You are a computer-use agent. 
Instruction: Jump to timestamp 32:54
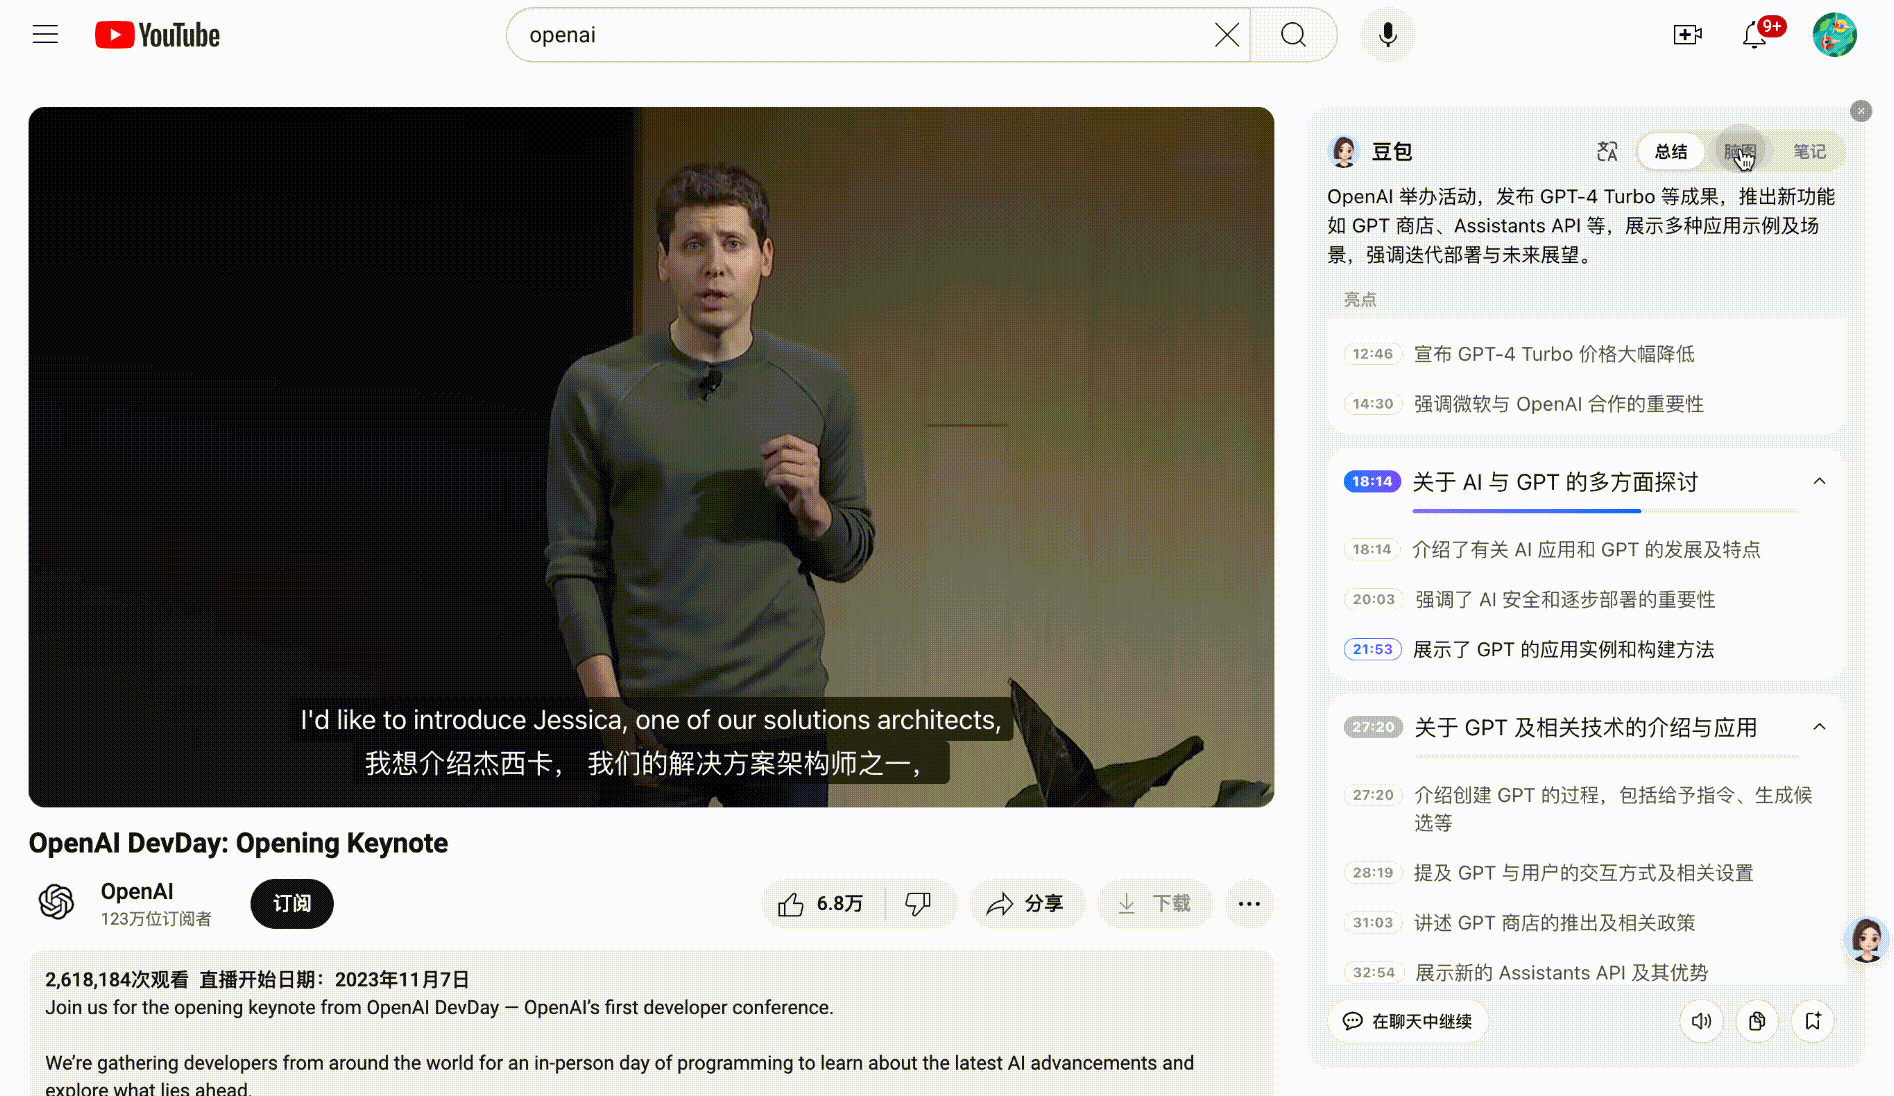pyautogui.click(x=1373, y=972)
